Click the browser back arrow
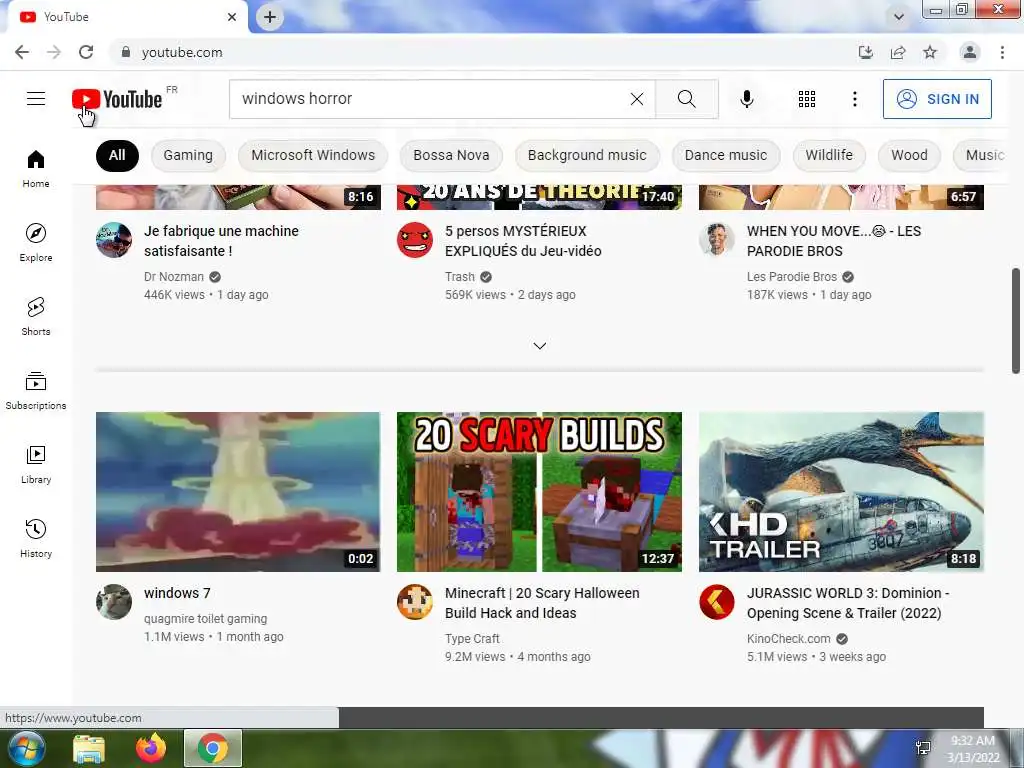The width and height of the screenshot is (1024, 768). click(x=22, y=52)
